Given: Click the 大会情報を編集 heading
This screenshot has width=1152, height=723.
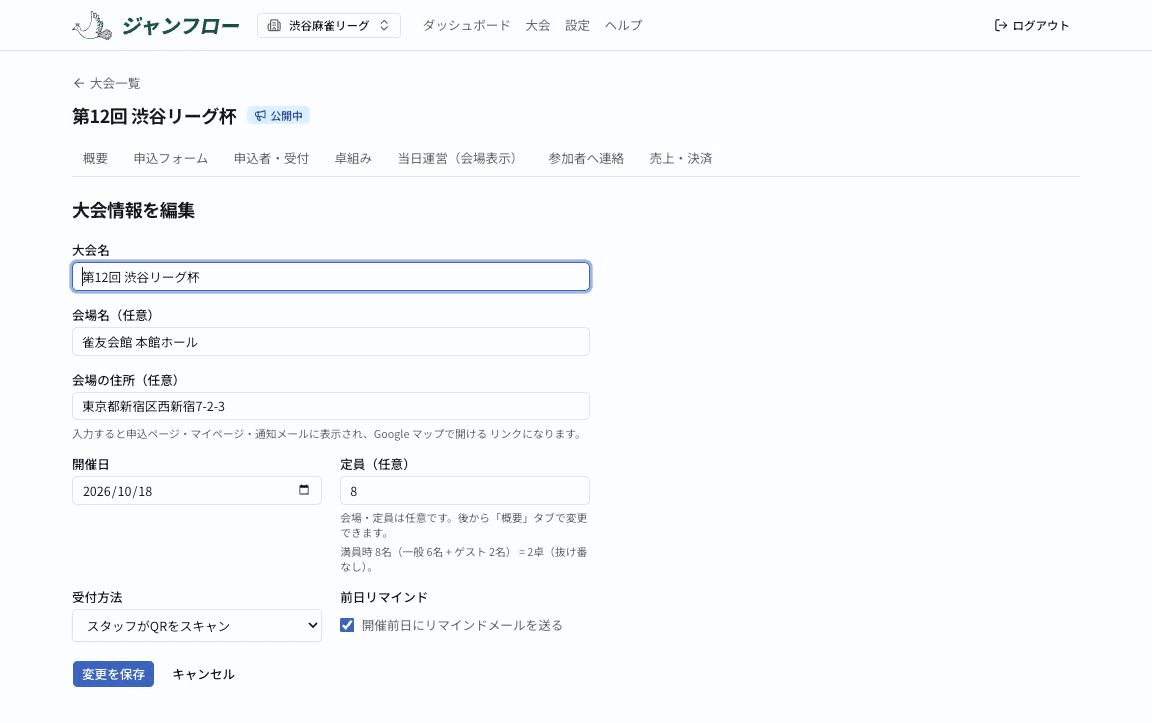Looking at the screenshot, I should click(x=133, y=210).
